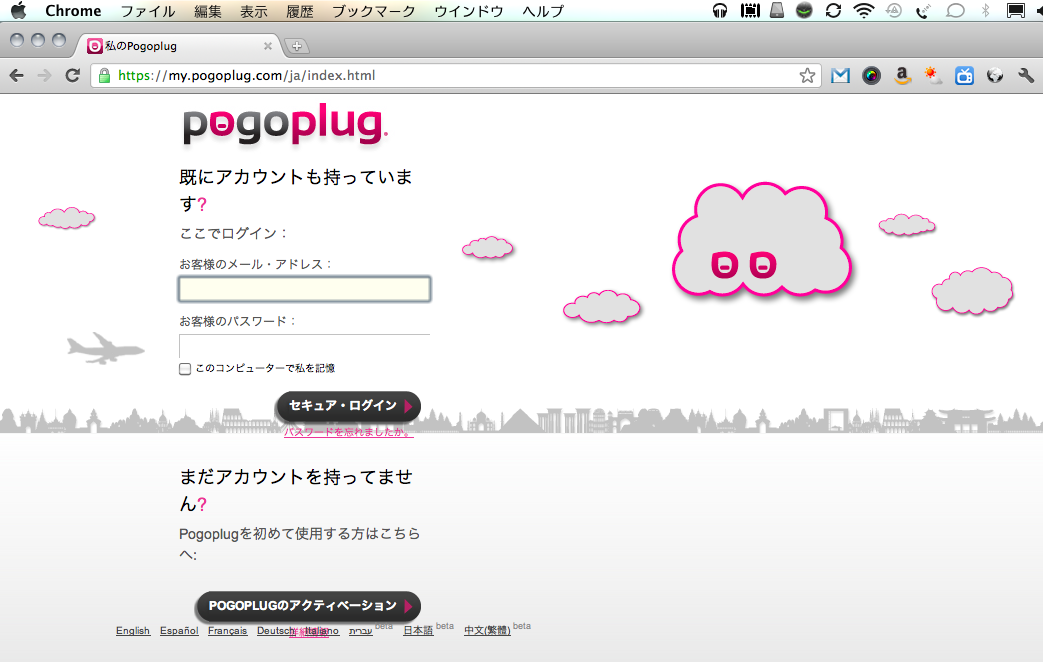Switch language to Español
The image size is (1043, 662).
[x=179, y=631]
